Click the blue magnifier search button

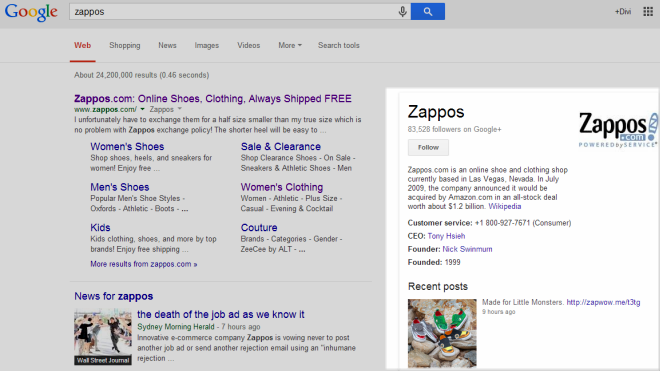pyautogui.click(x=428, y=11)
